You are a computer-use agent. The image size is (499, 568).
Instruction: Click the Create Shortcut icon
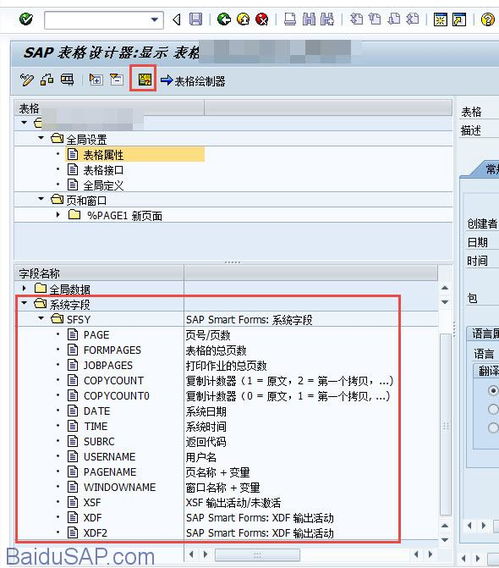(x=460, y=19)
